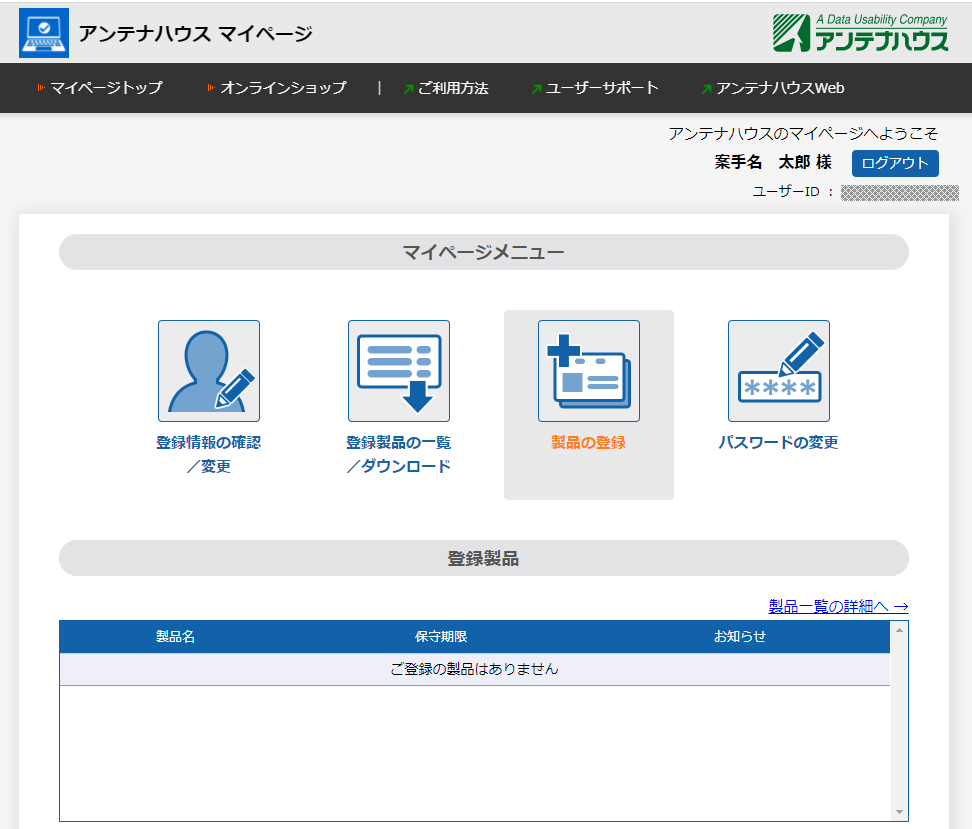The width and height of the screenshot is (972, 829).
Task: Select the 登録情報の確認／変更 person icon
Action: point(208,370)
